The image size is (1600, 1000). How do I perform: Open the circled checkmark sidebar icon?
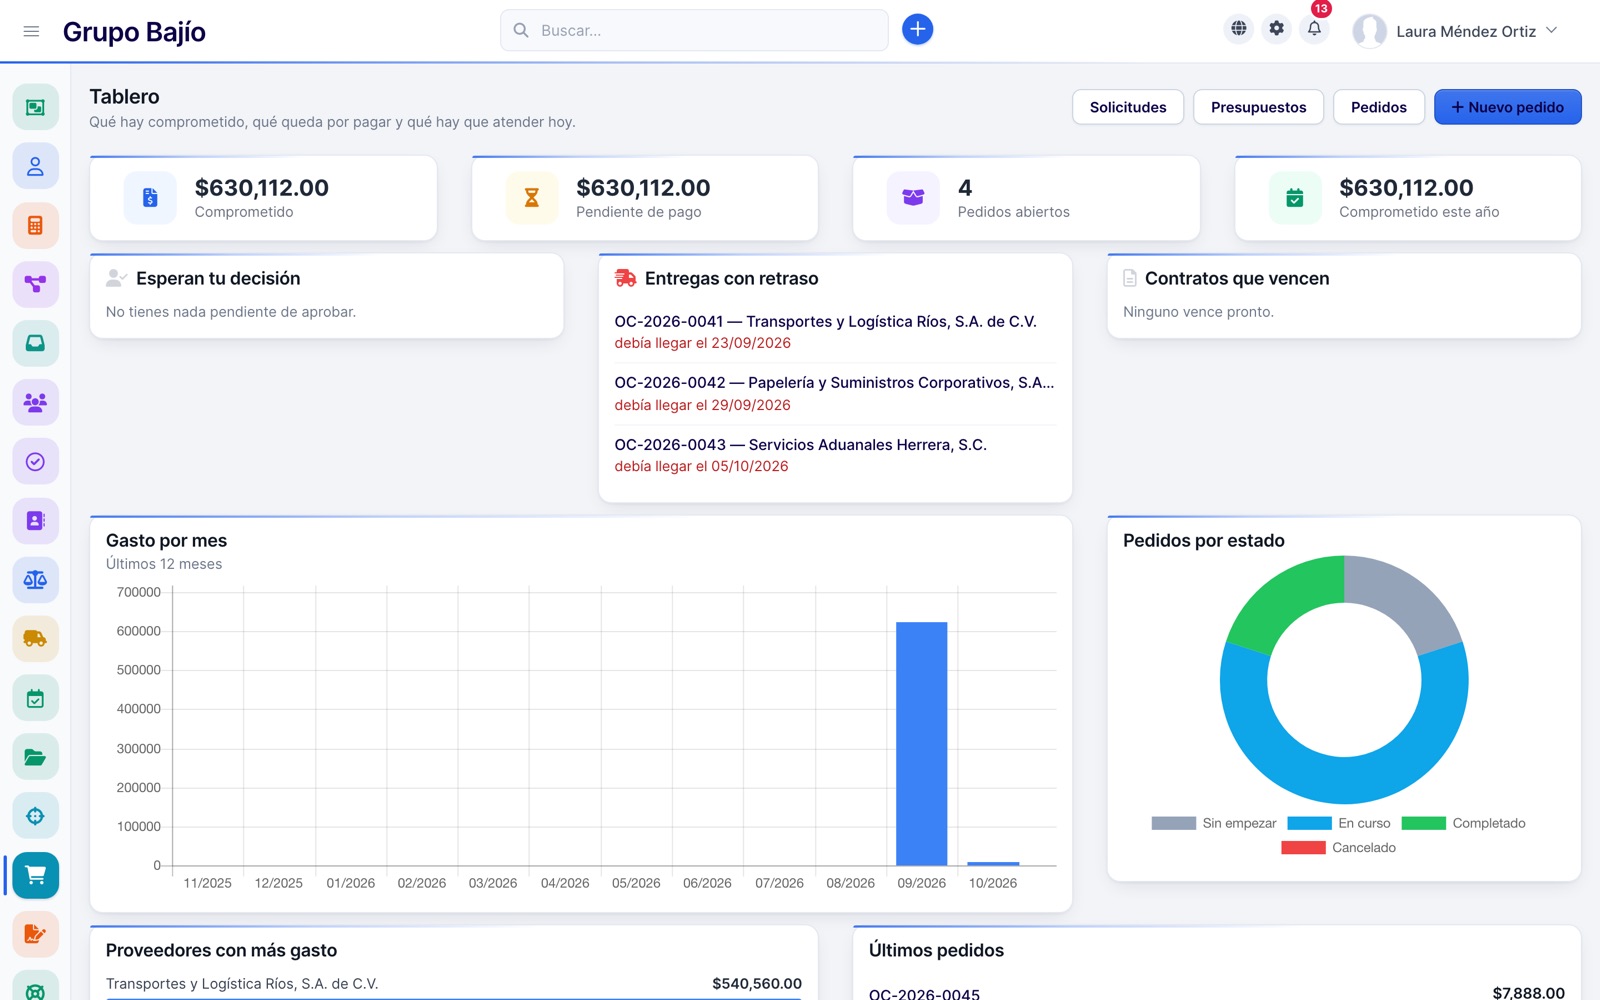click(35, 461)
